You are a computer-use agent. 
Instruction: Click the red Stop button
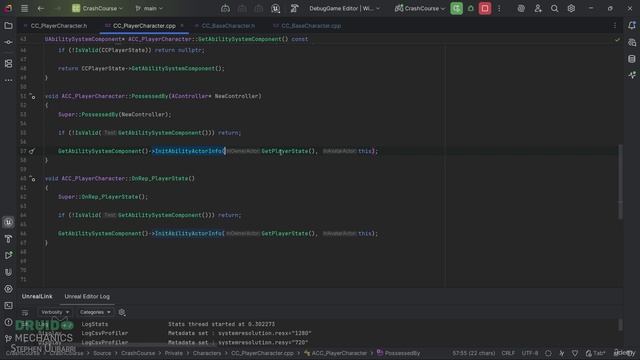click(485, 8)
